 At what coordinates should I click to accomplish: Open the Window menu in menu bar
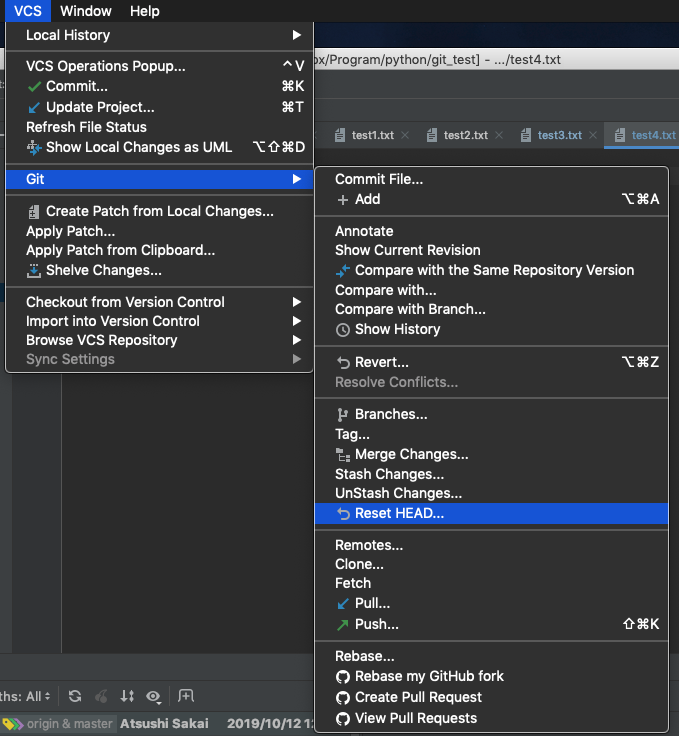(86, 11)
